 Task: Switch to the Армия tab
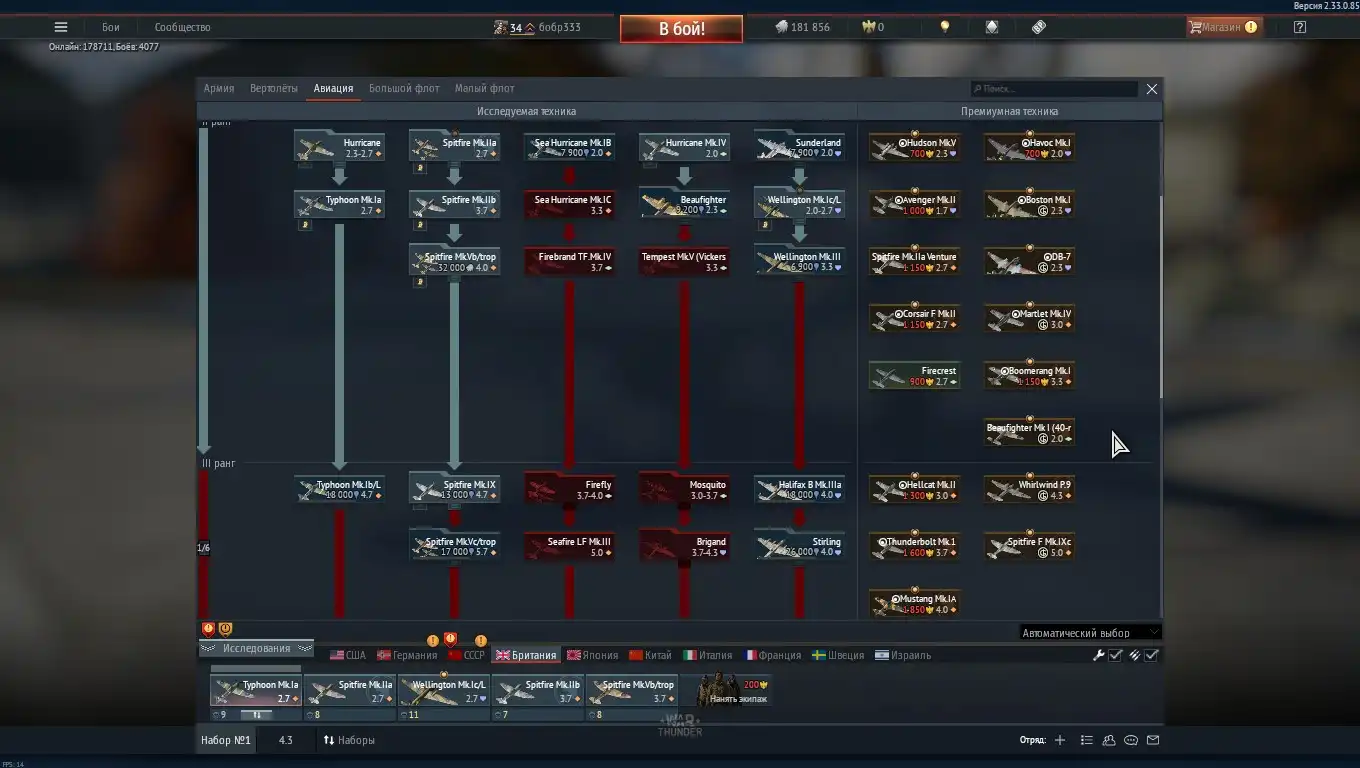click(219, 88)
